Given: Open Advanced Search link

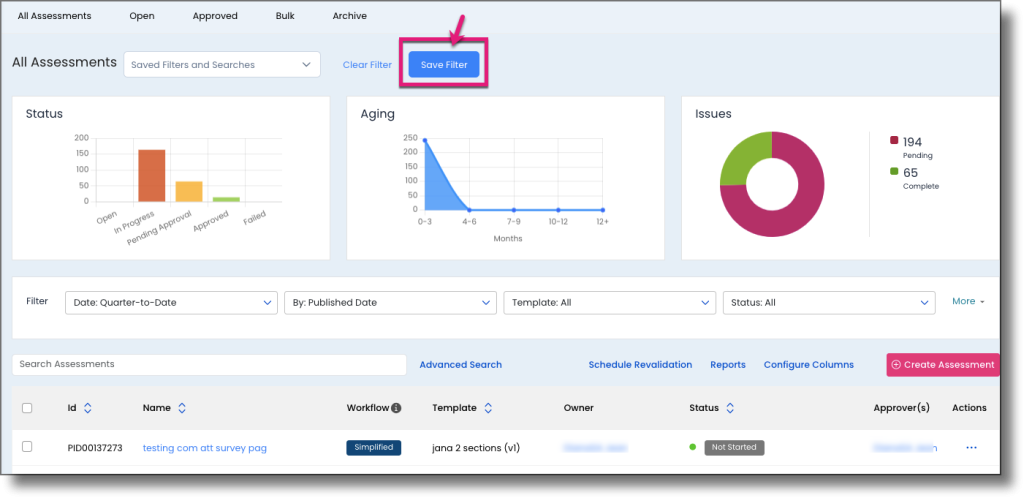Looking at the screenshot, I should 460,365.
